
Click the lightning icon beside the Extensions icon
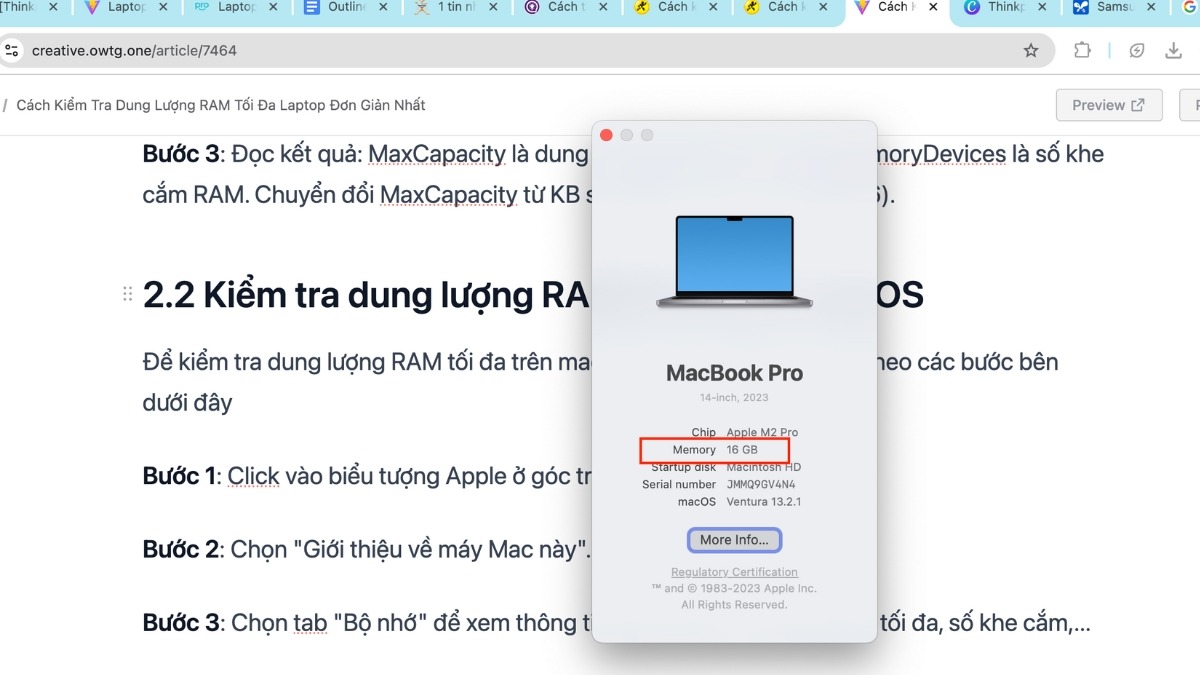point(1137,50)
